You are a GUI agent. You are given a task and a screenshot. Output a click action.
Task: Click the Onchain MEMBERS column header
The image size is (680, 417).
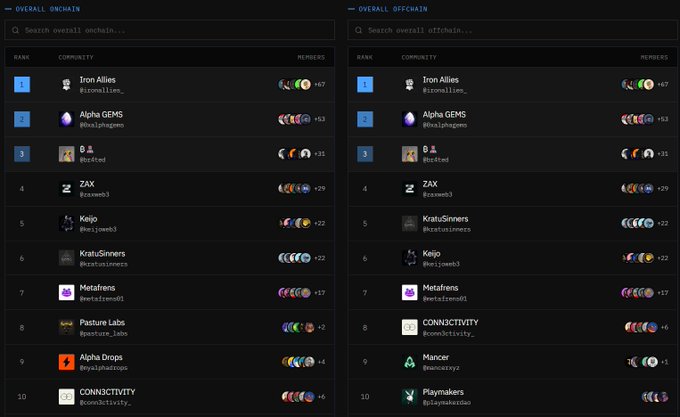(x=311, y=57)
